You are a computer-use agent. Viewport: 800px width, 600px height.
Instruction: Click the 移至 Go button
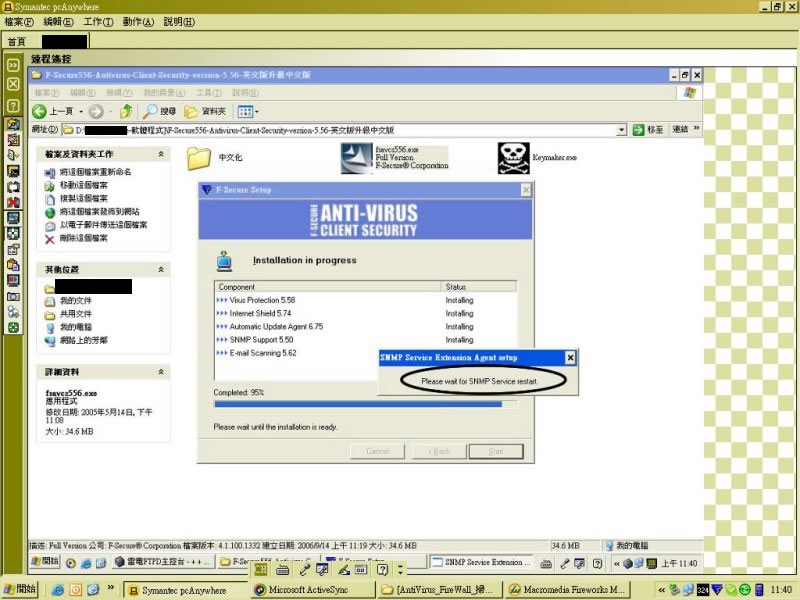pos(648,130)
